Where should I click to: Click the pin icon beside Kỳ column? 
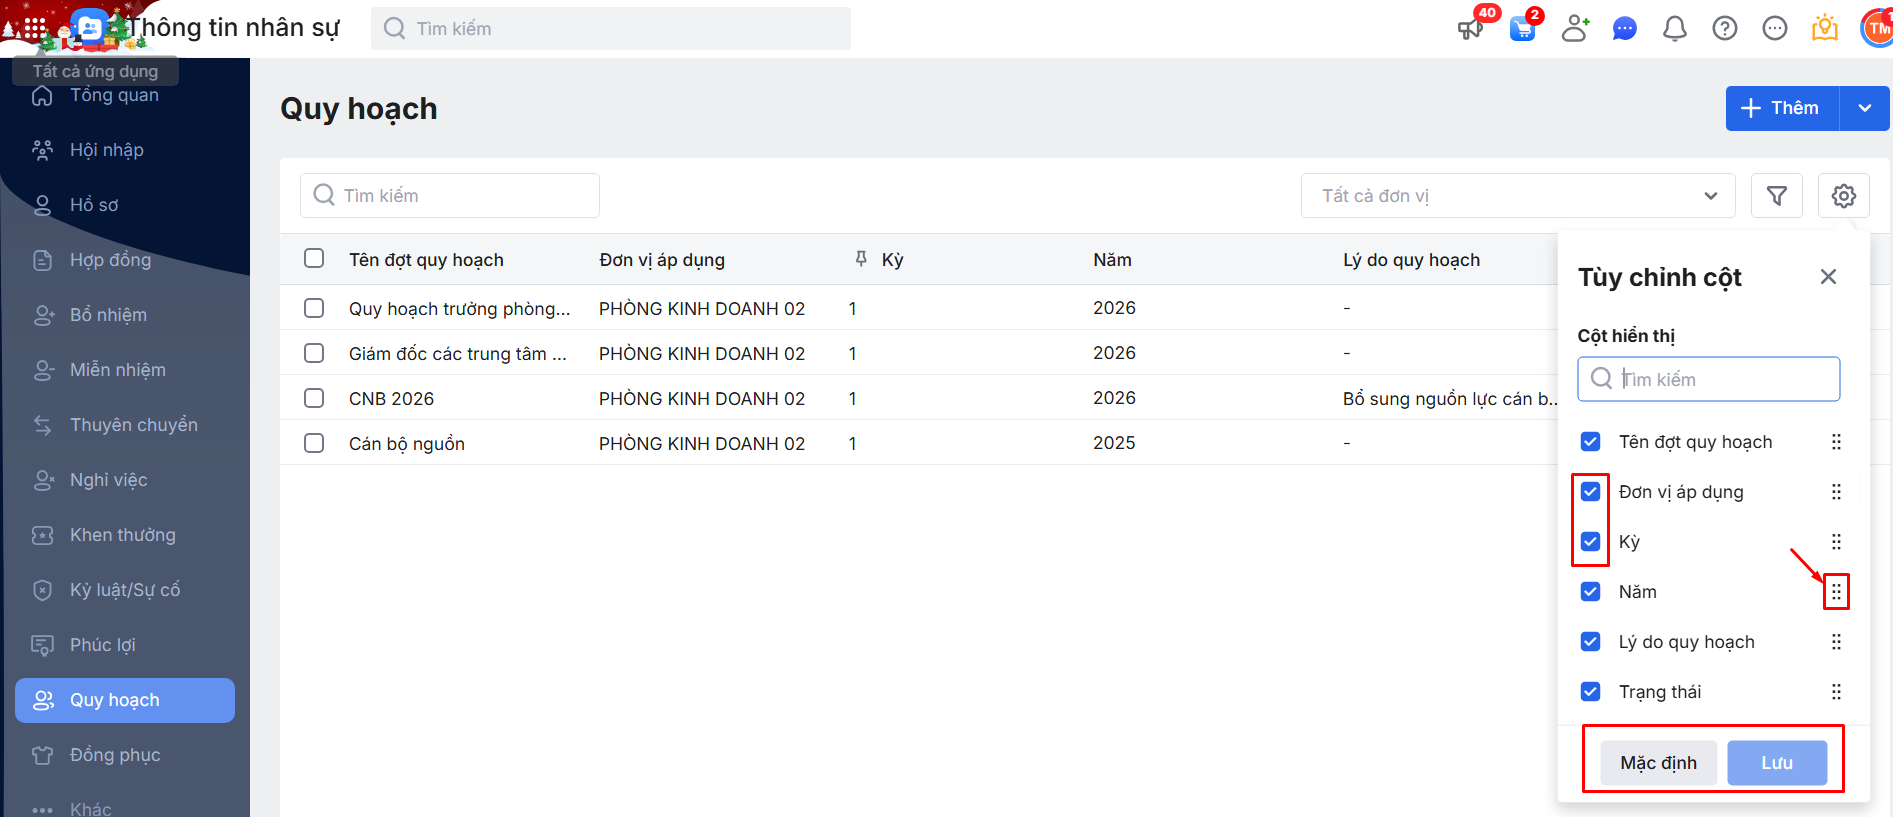click(861, 259)
